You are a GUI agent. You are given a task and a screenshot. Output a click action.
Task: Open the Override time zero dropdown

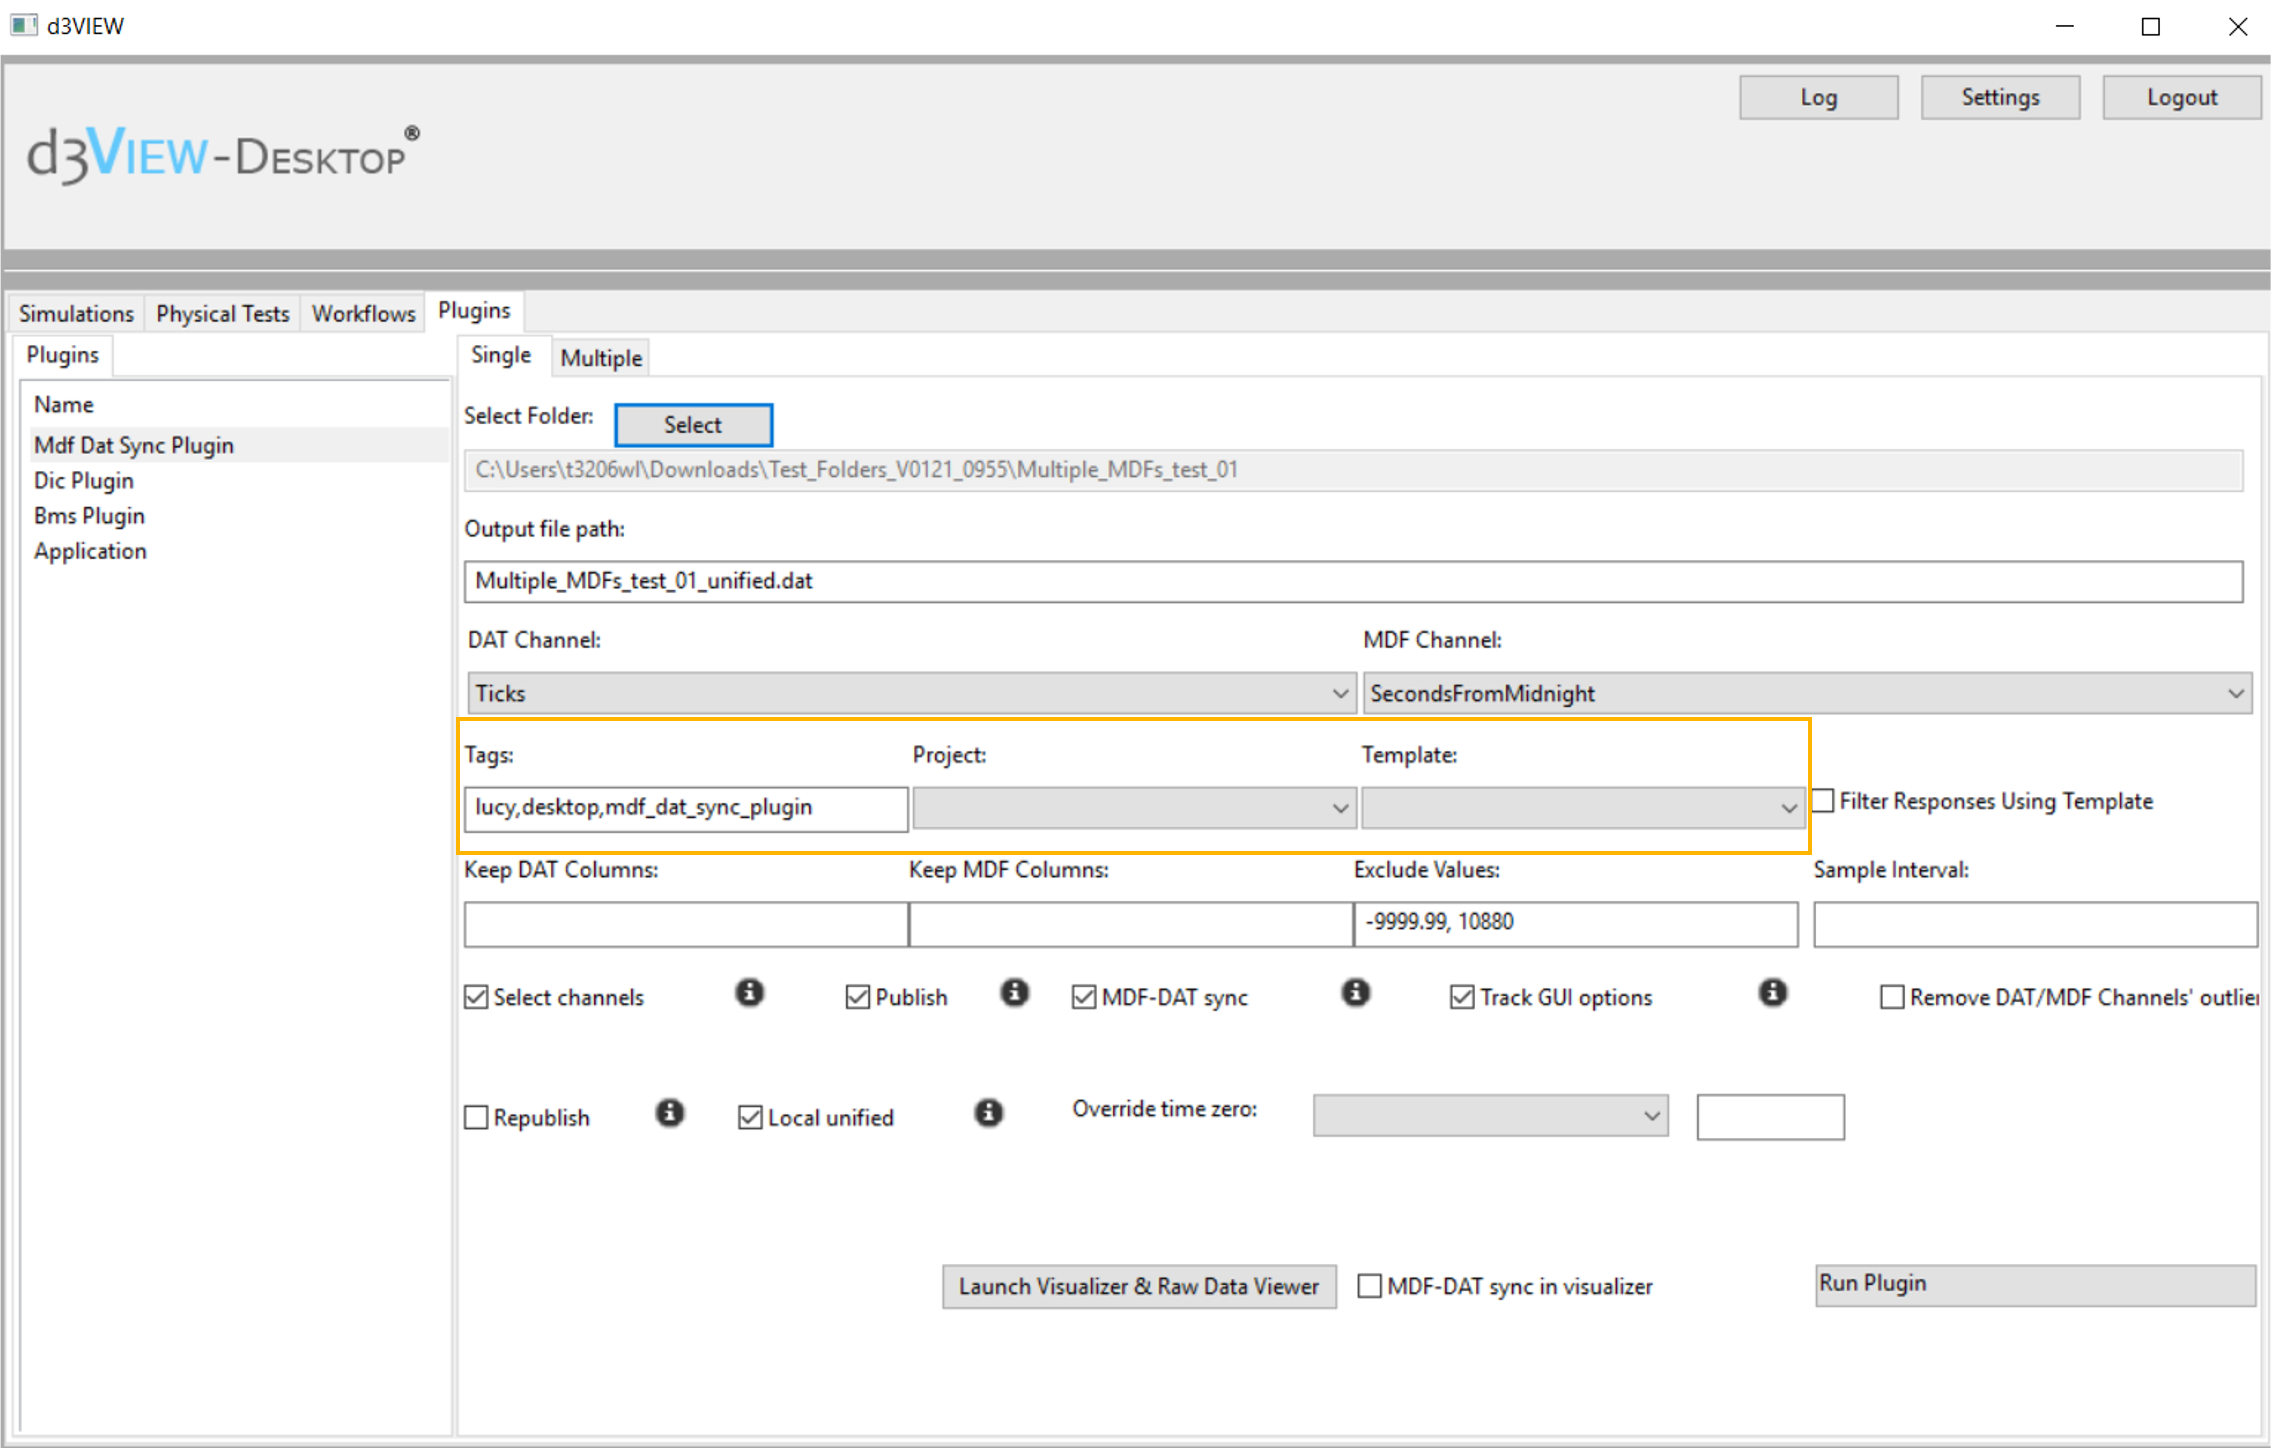coord(1490,1116)
